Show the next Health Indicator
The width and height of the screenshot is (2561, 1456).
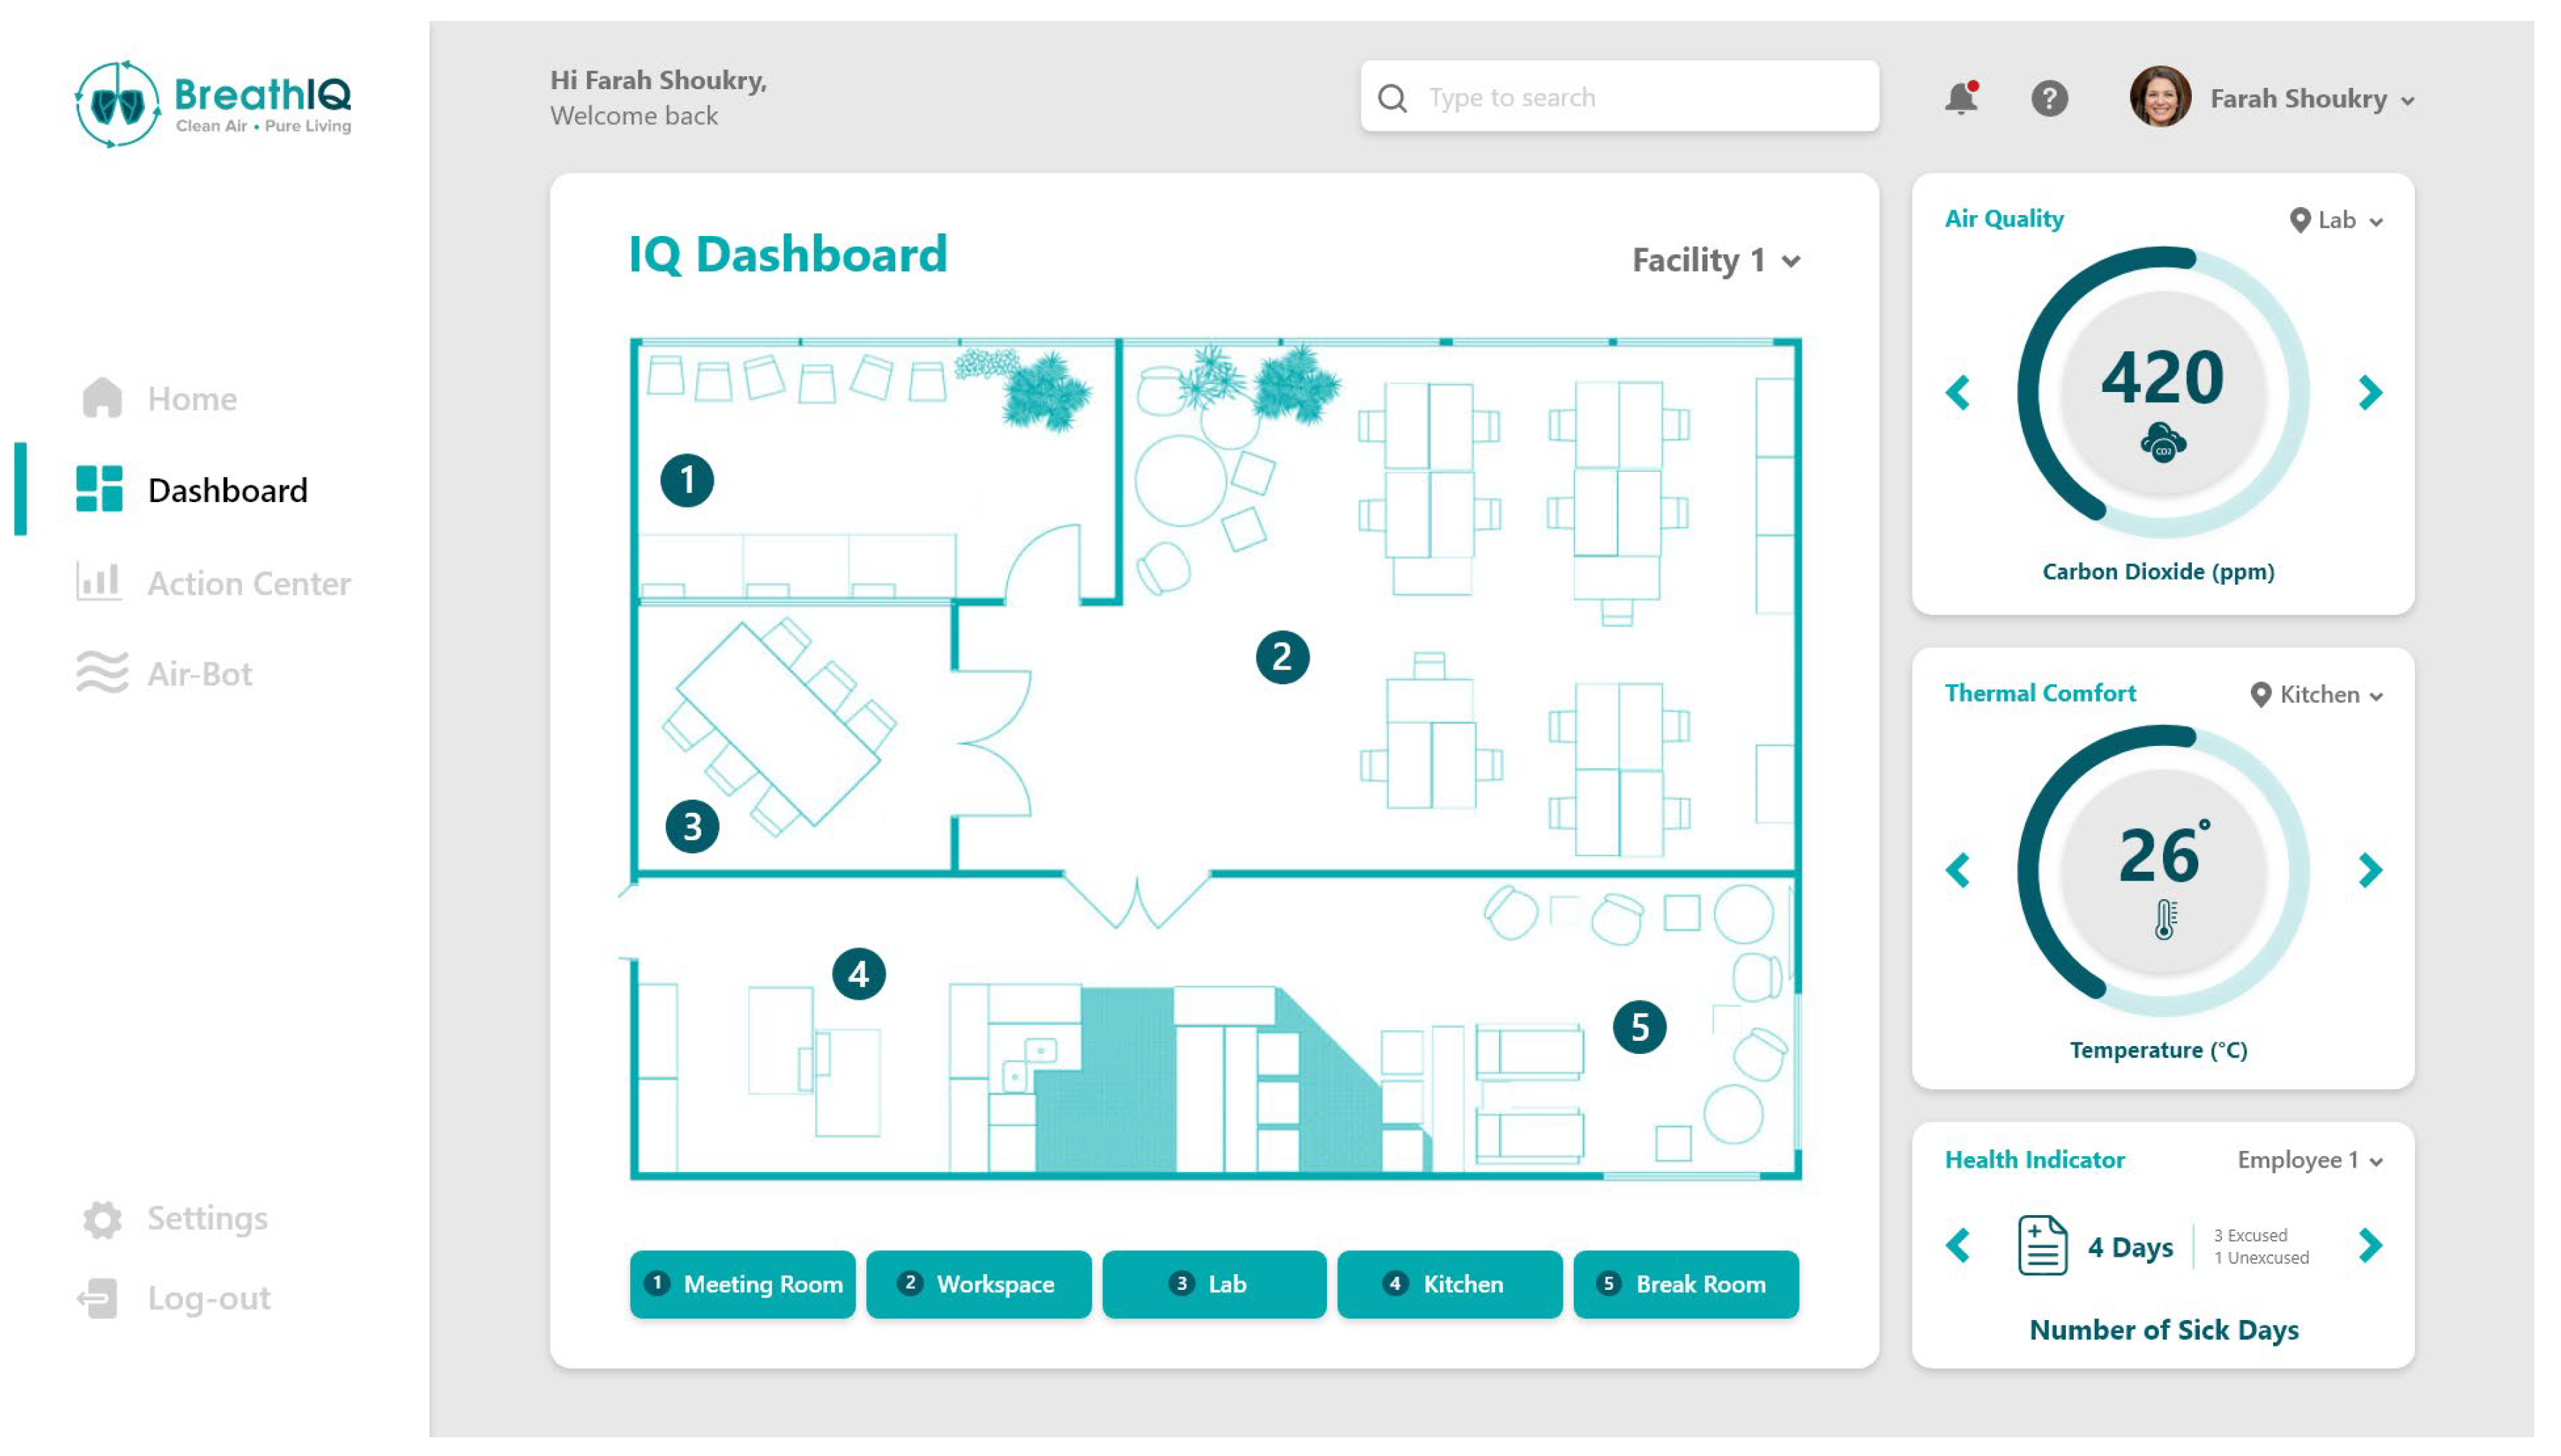[x=2369, y=1245]
